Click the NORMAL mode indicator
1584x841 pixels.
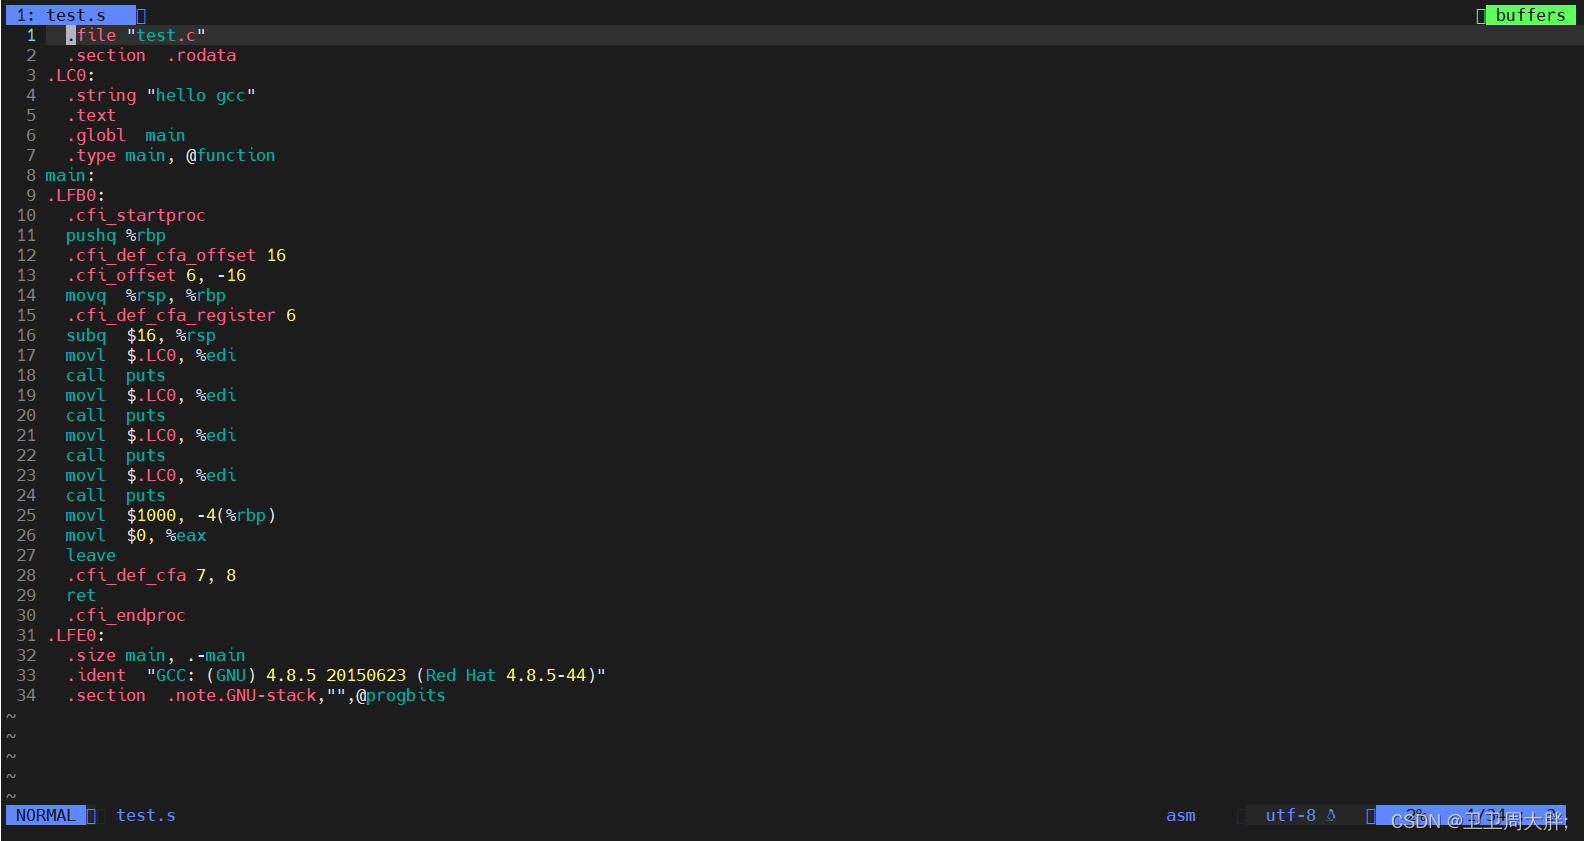(45, 815)
